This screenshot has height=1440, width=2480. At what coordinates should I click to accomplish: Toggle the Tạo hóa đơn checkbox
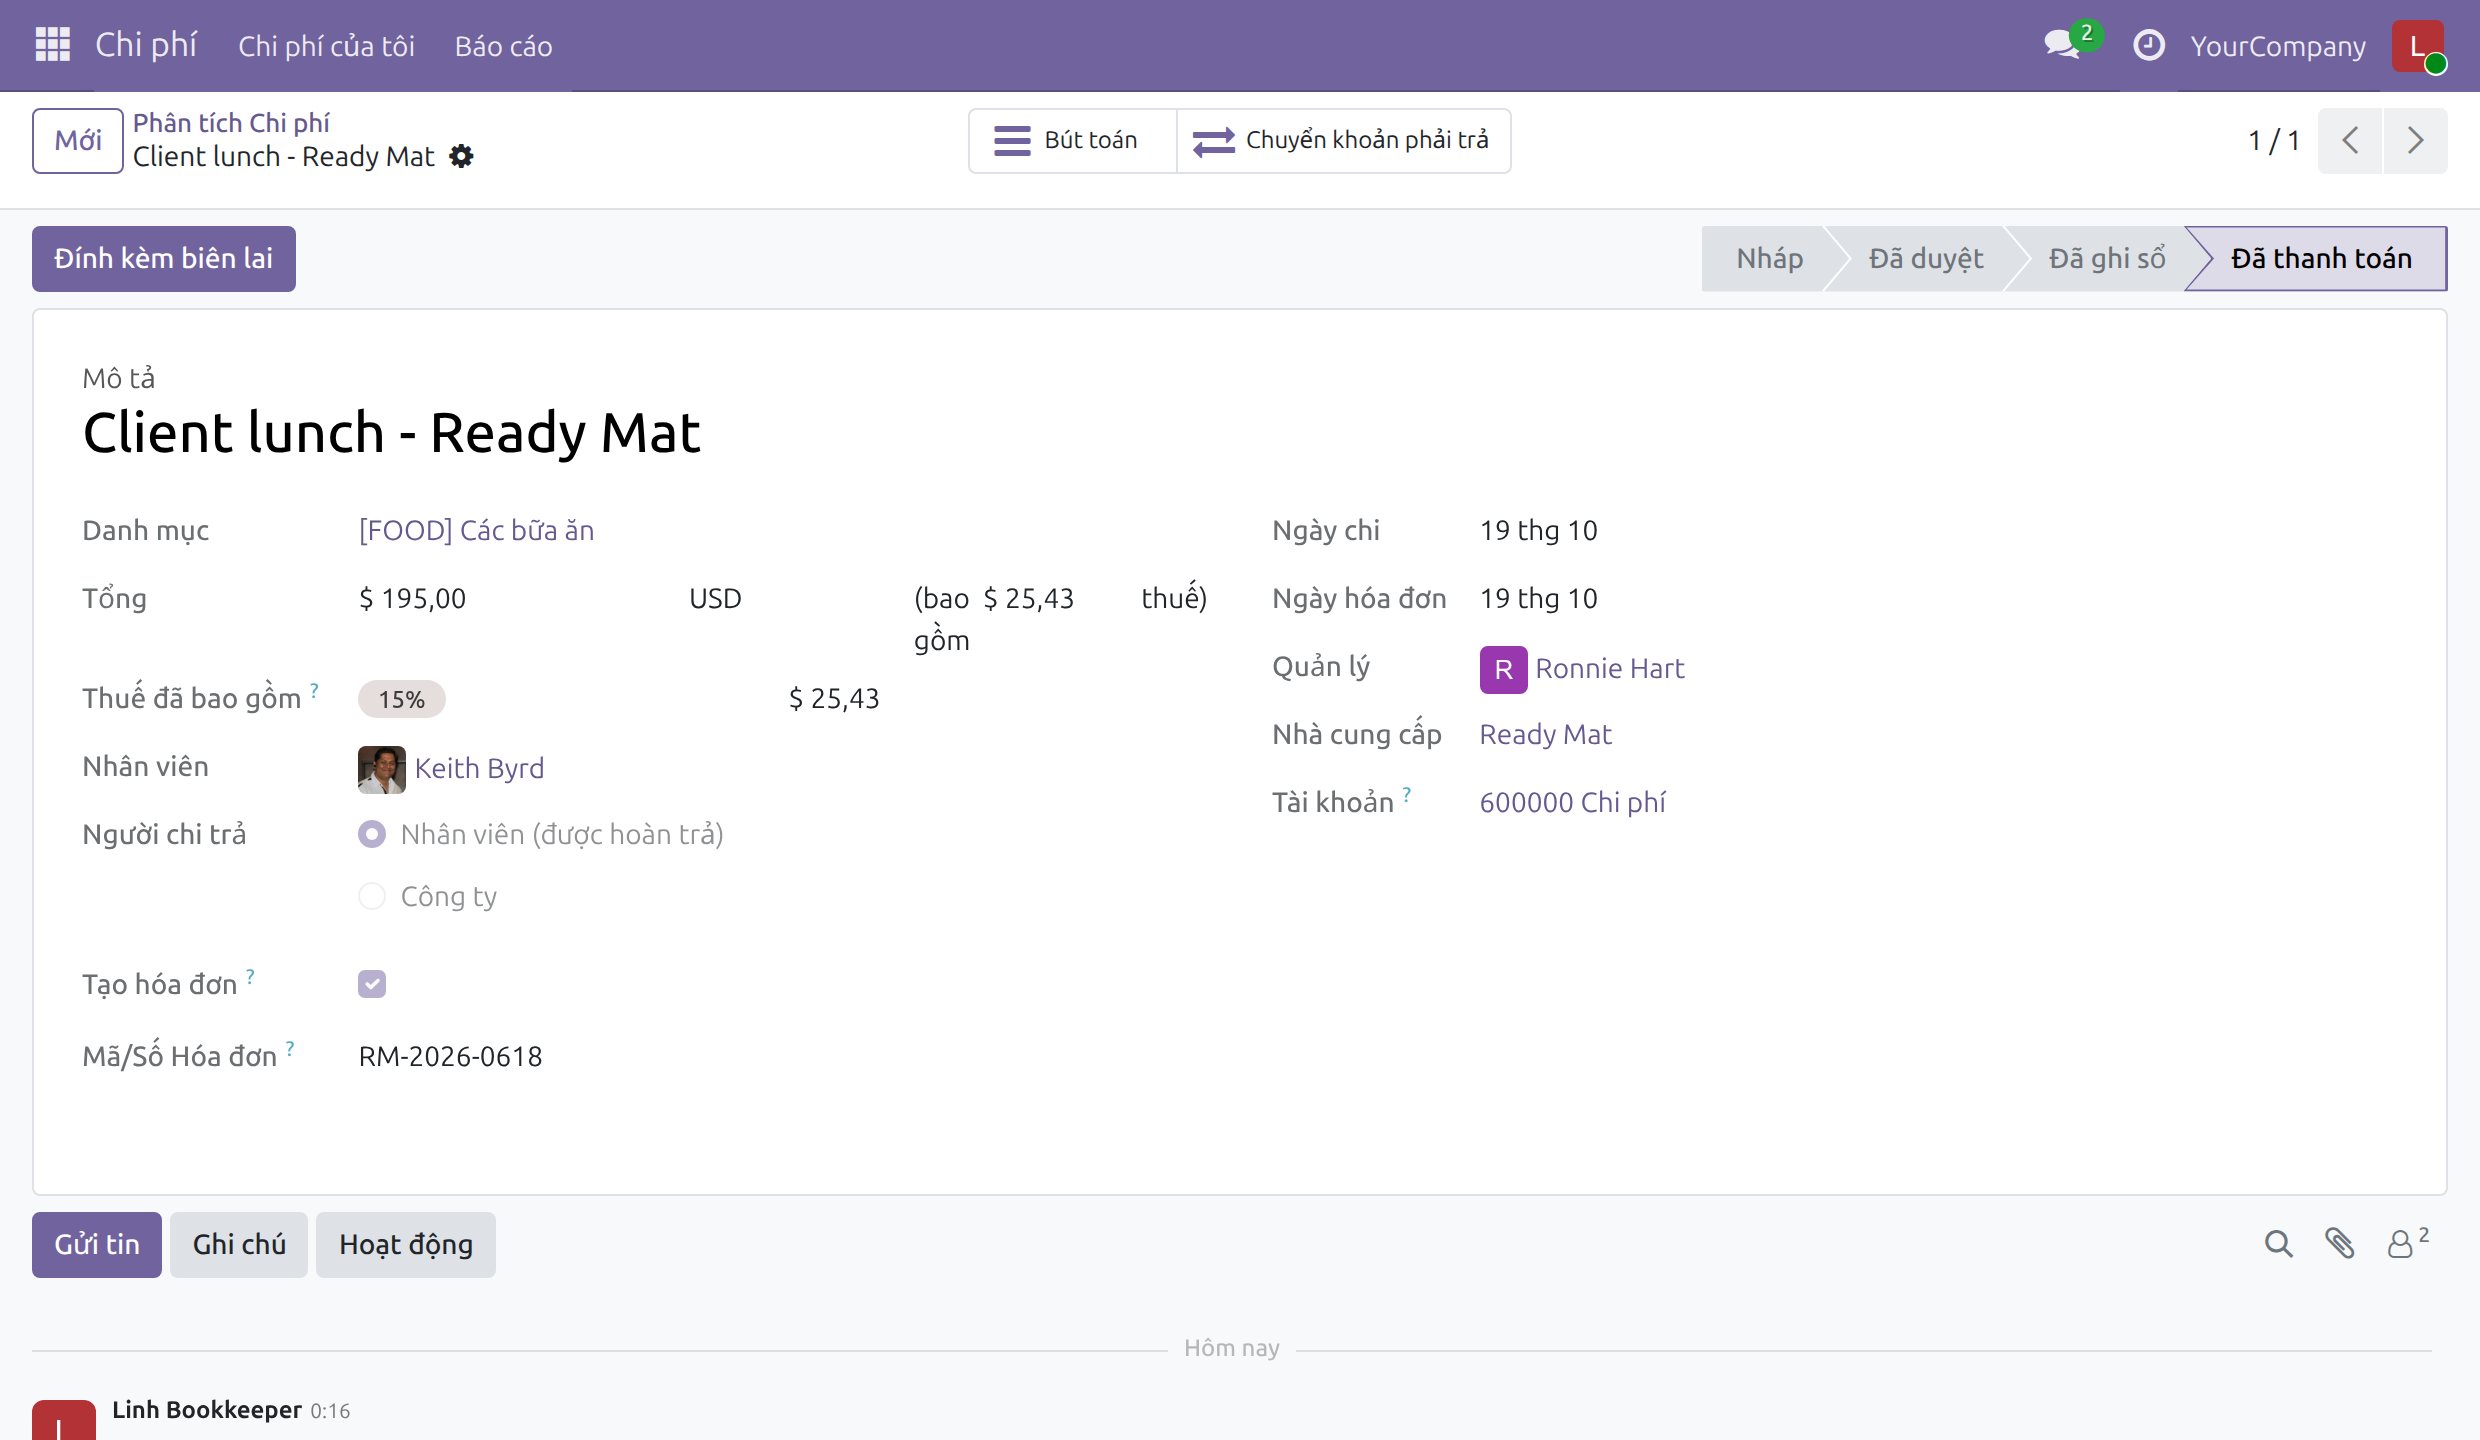[x=372, y=984]
